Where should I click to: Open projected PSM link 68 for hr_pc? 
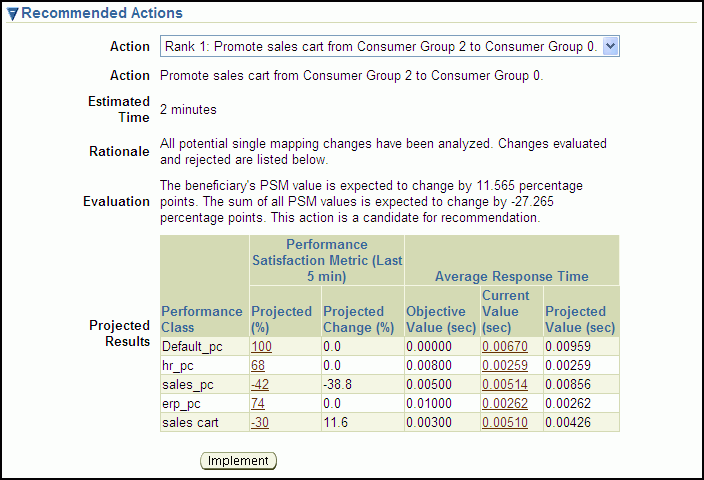point(257,365)
